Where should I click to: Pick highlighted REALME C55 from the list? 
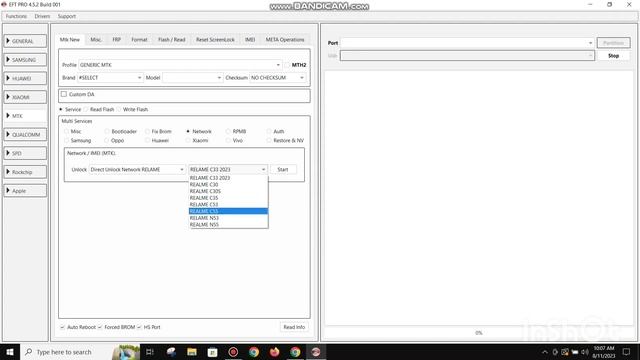click(x=228, y=211)
